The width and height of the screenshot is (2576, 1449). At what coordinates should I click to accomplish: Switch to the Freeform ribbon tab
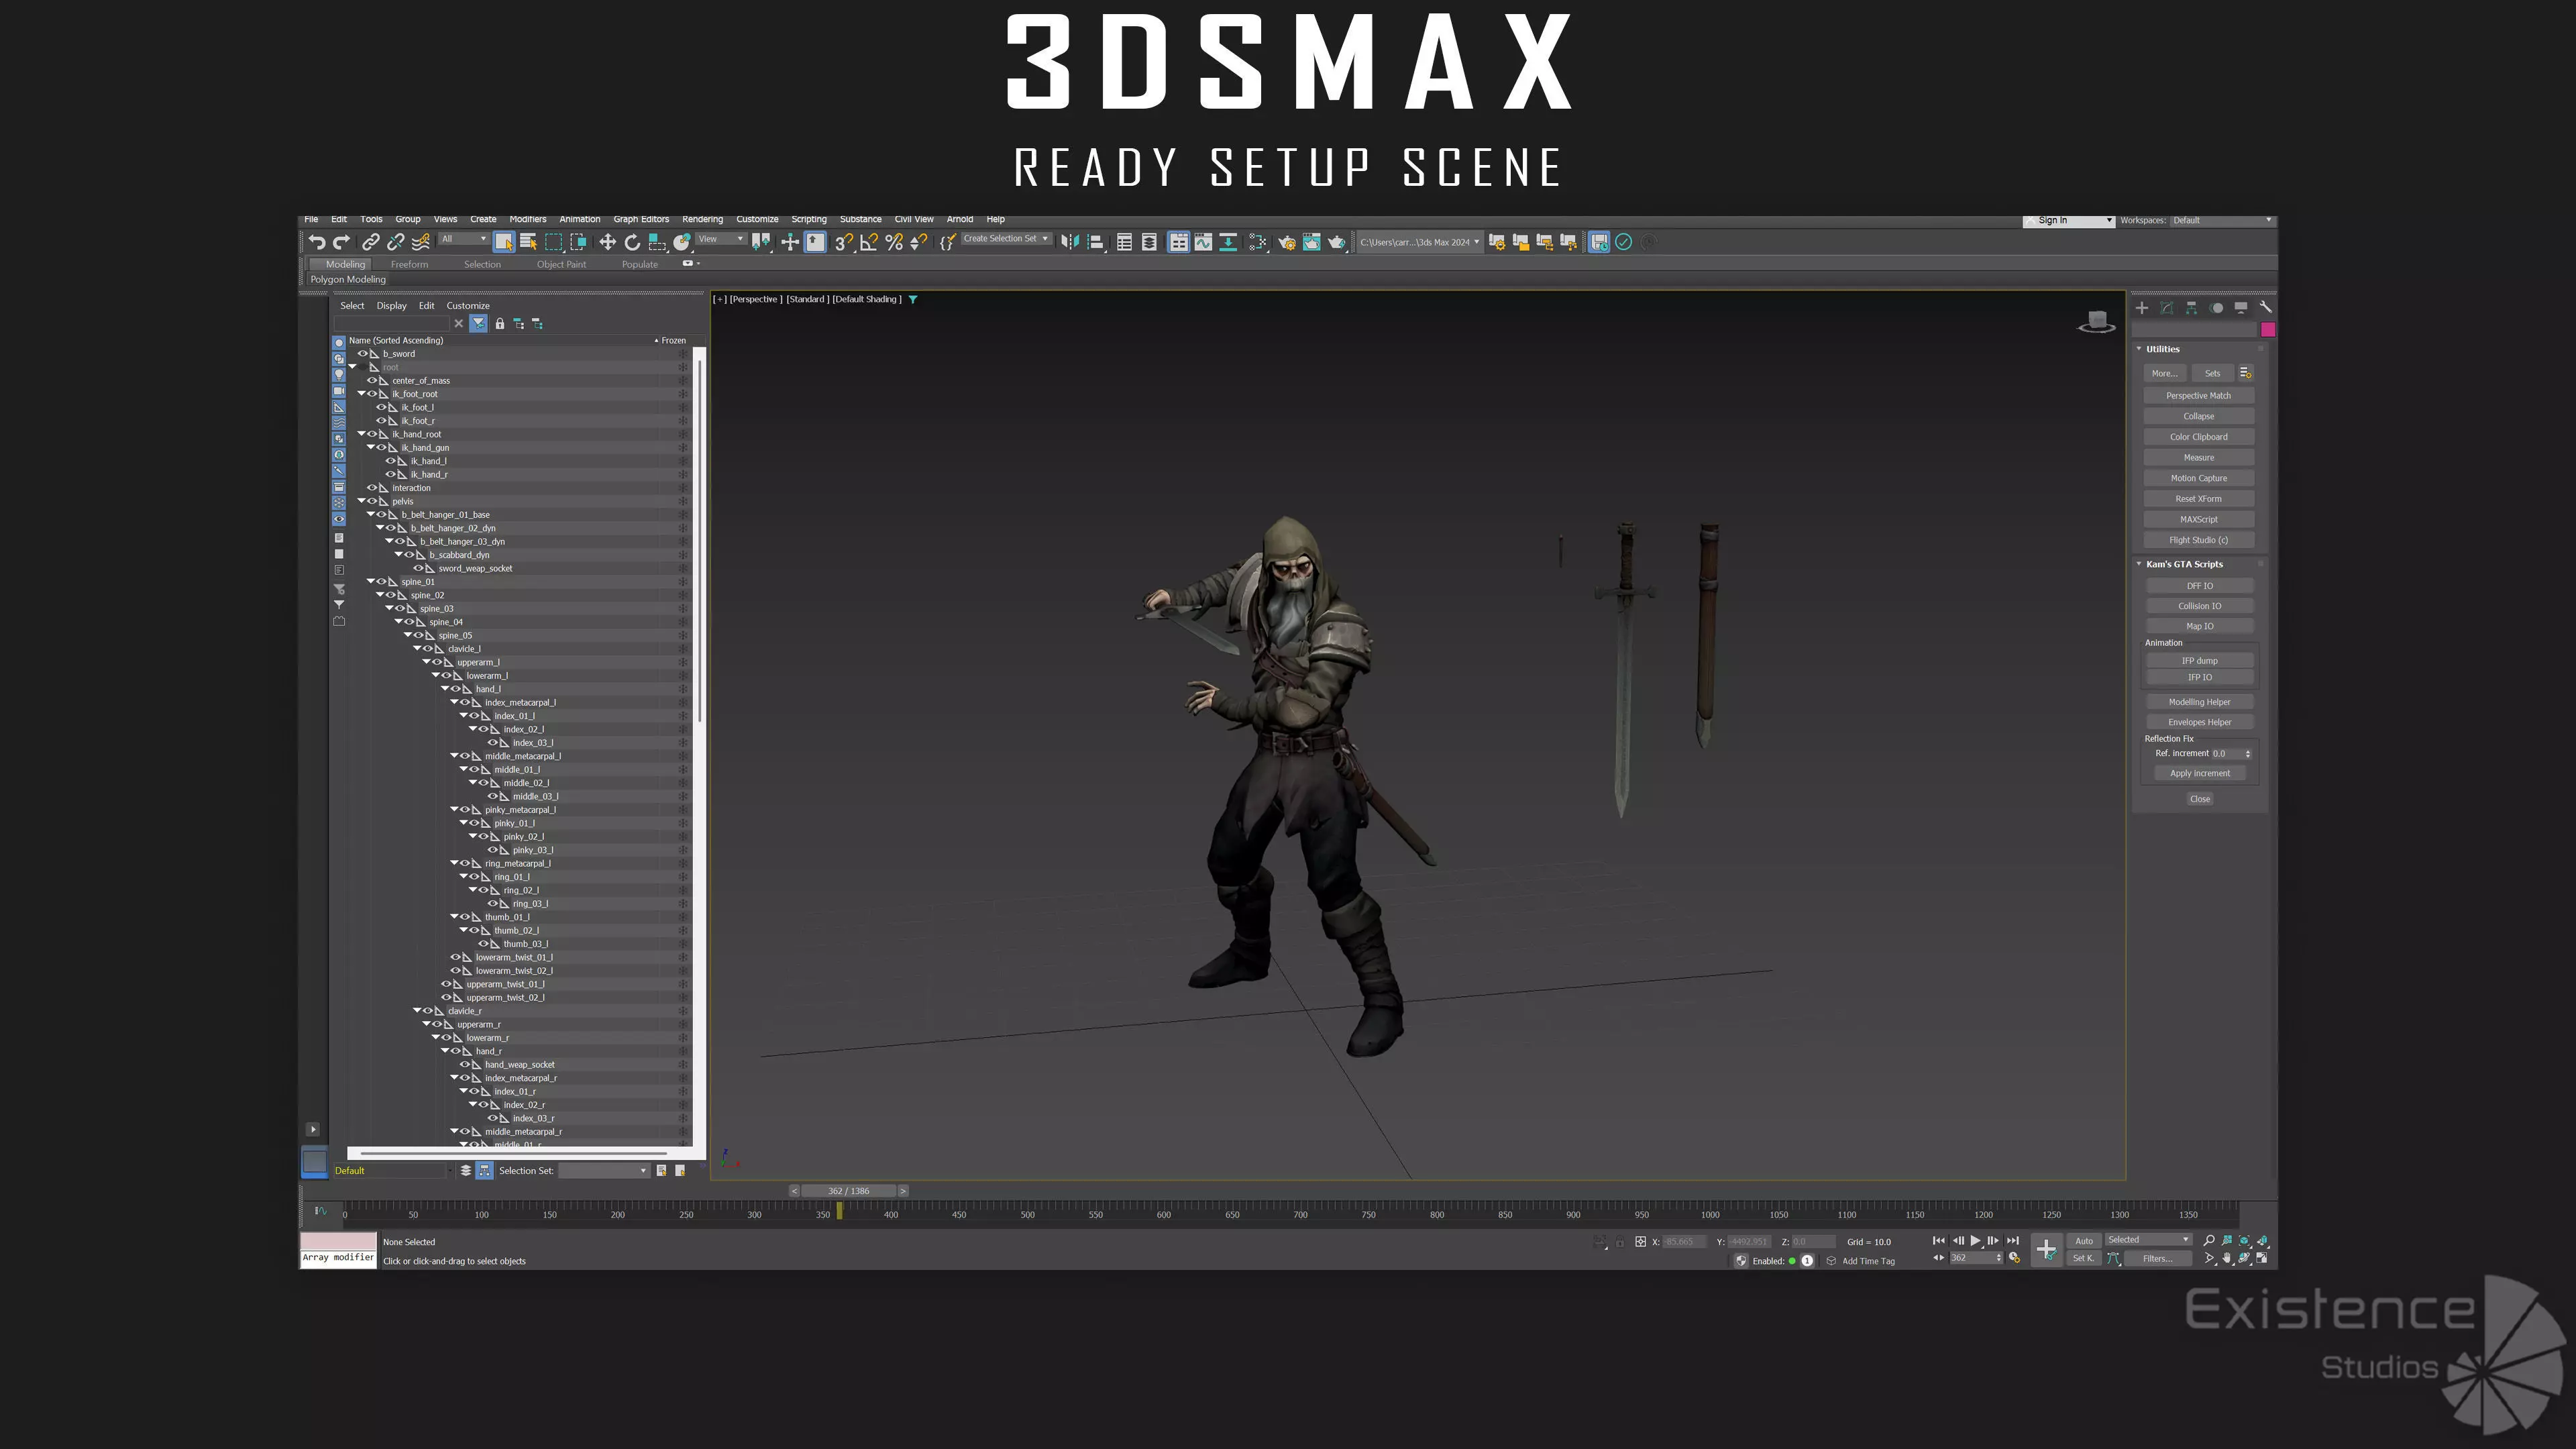click(409, 265)
